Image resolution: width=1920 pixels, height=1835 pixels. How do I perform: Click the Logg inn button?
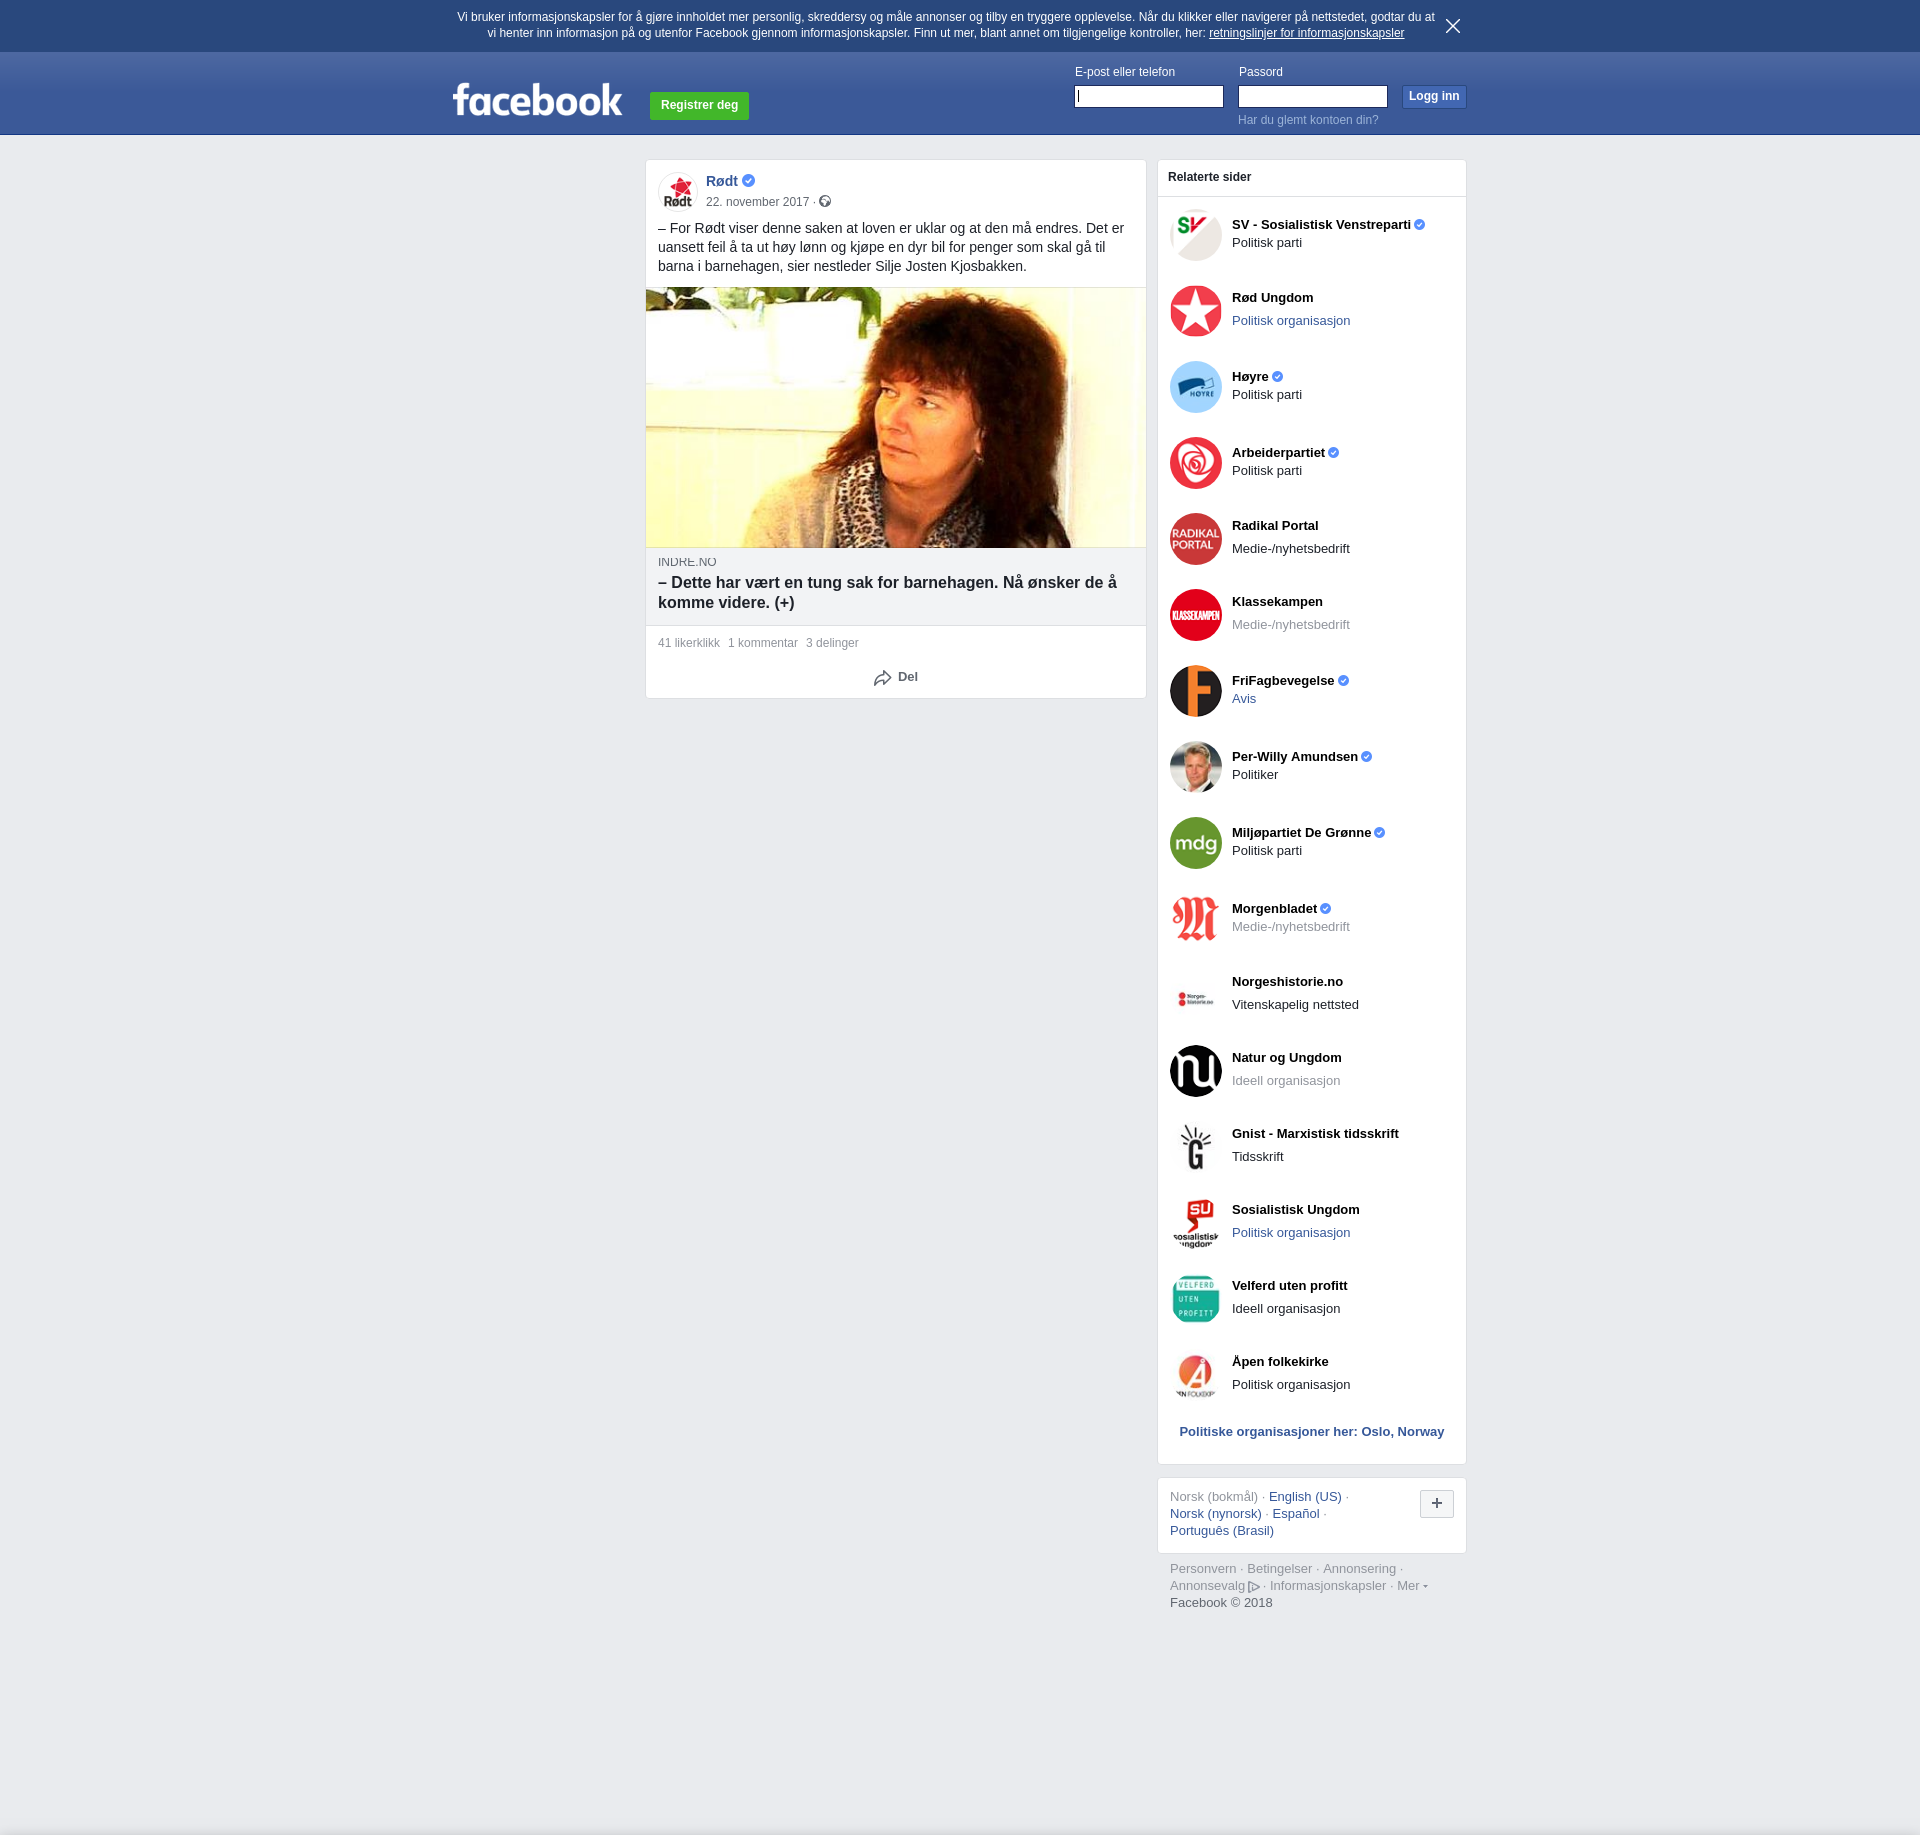pos(1433,97)
